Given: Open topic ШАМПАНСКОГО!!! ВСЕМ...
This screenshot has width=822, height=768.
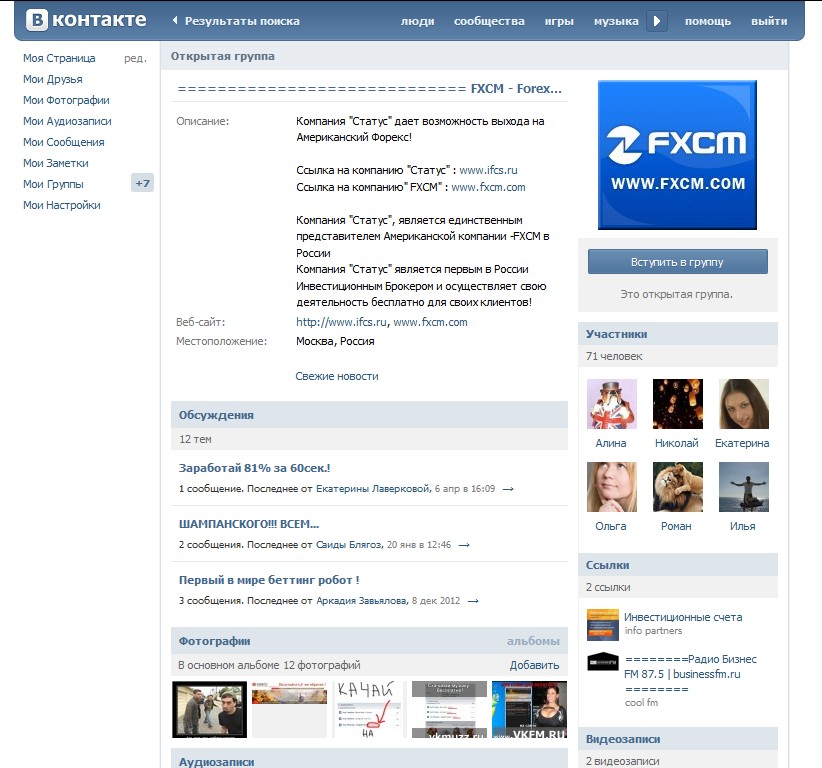Looking at the screenshot, I should pyautogui.click(x=248, y=524).
